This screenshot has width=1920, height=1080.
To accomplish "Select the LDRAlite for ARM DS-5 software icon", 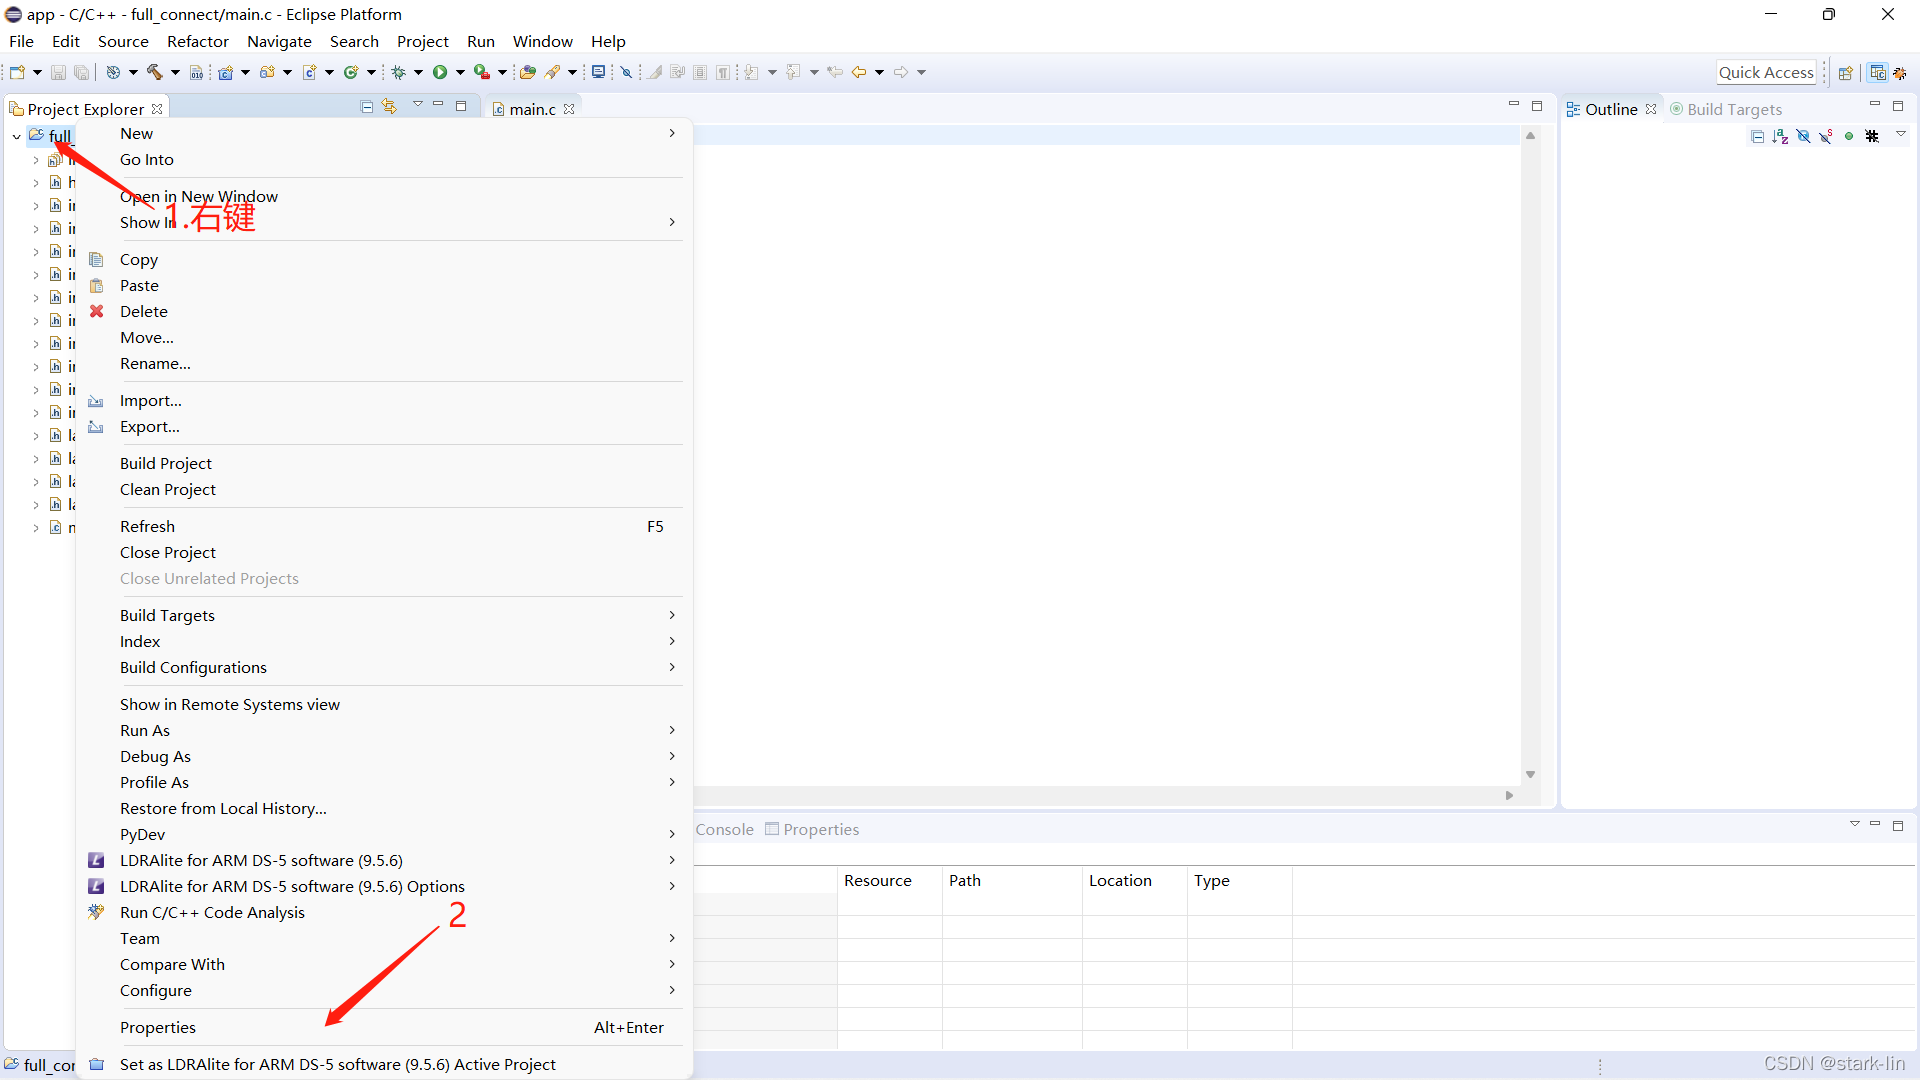I will 96,860.
